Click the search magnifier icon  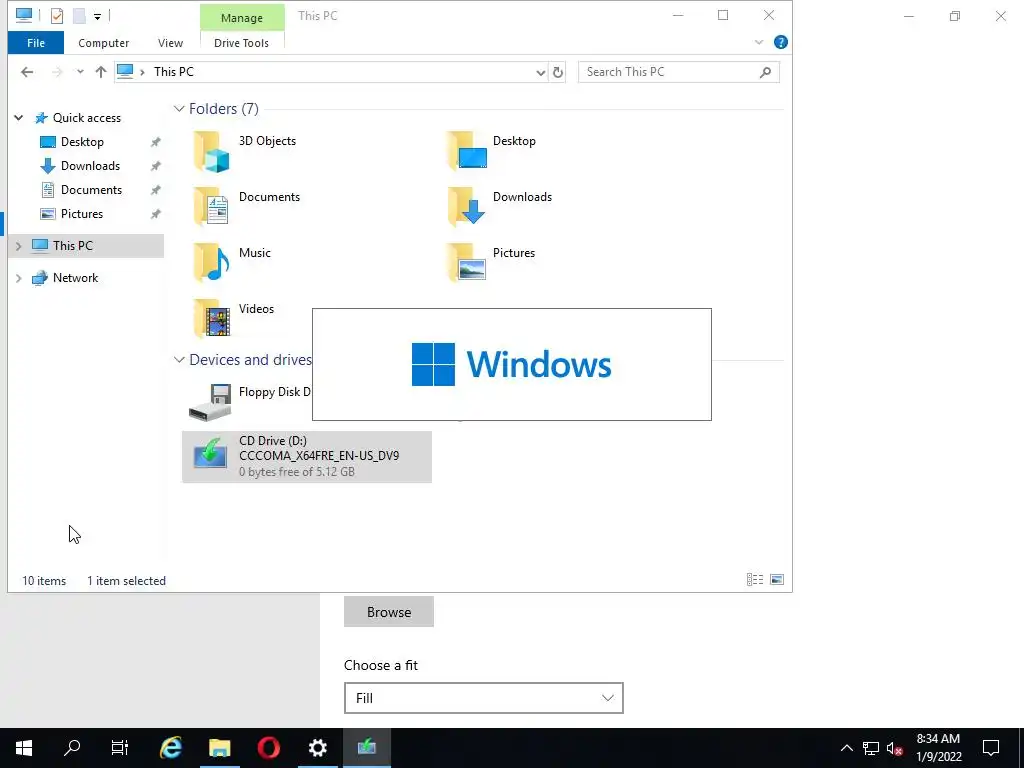pos(765,72)
